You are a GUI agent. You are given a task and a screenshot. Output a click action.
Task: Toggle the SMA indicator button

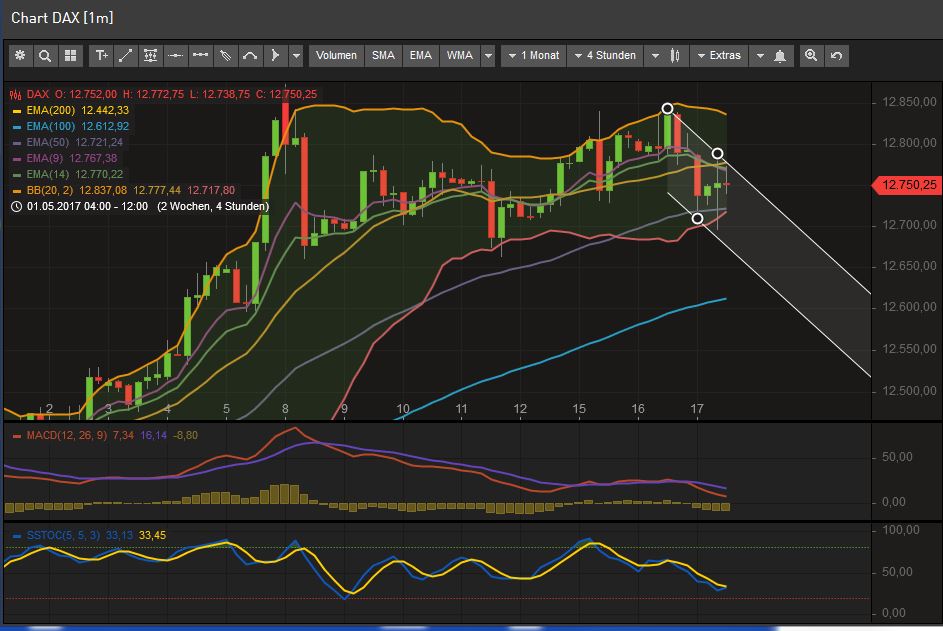[x=383, y=55]
